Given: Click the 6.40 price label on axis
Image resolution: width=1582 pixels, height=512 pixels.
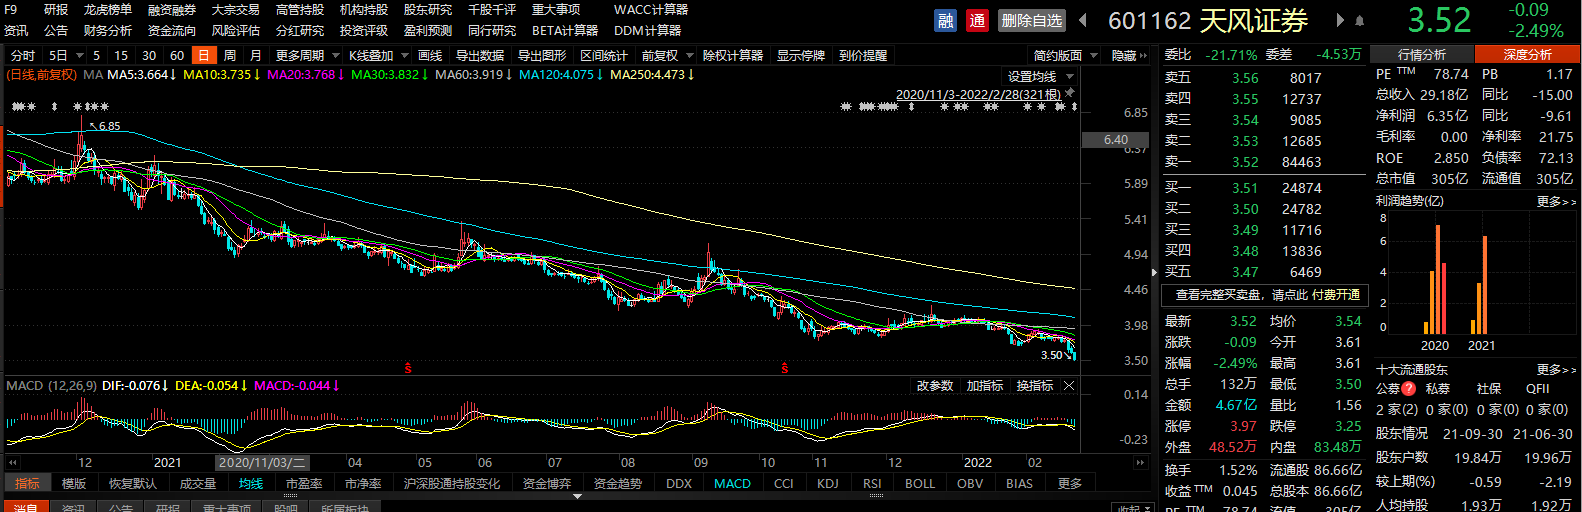Looking at the screenshot, I should click(x=1116, y=140).
